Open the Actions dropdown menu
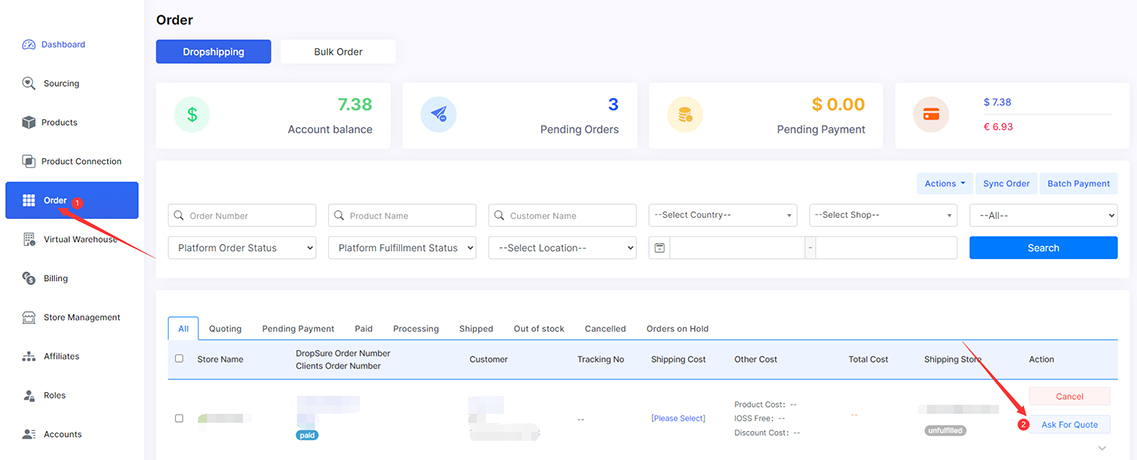 944,183
